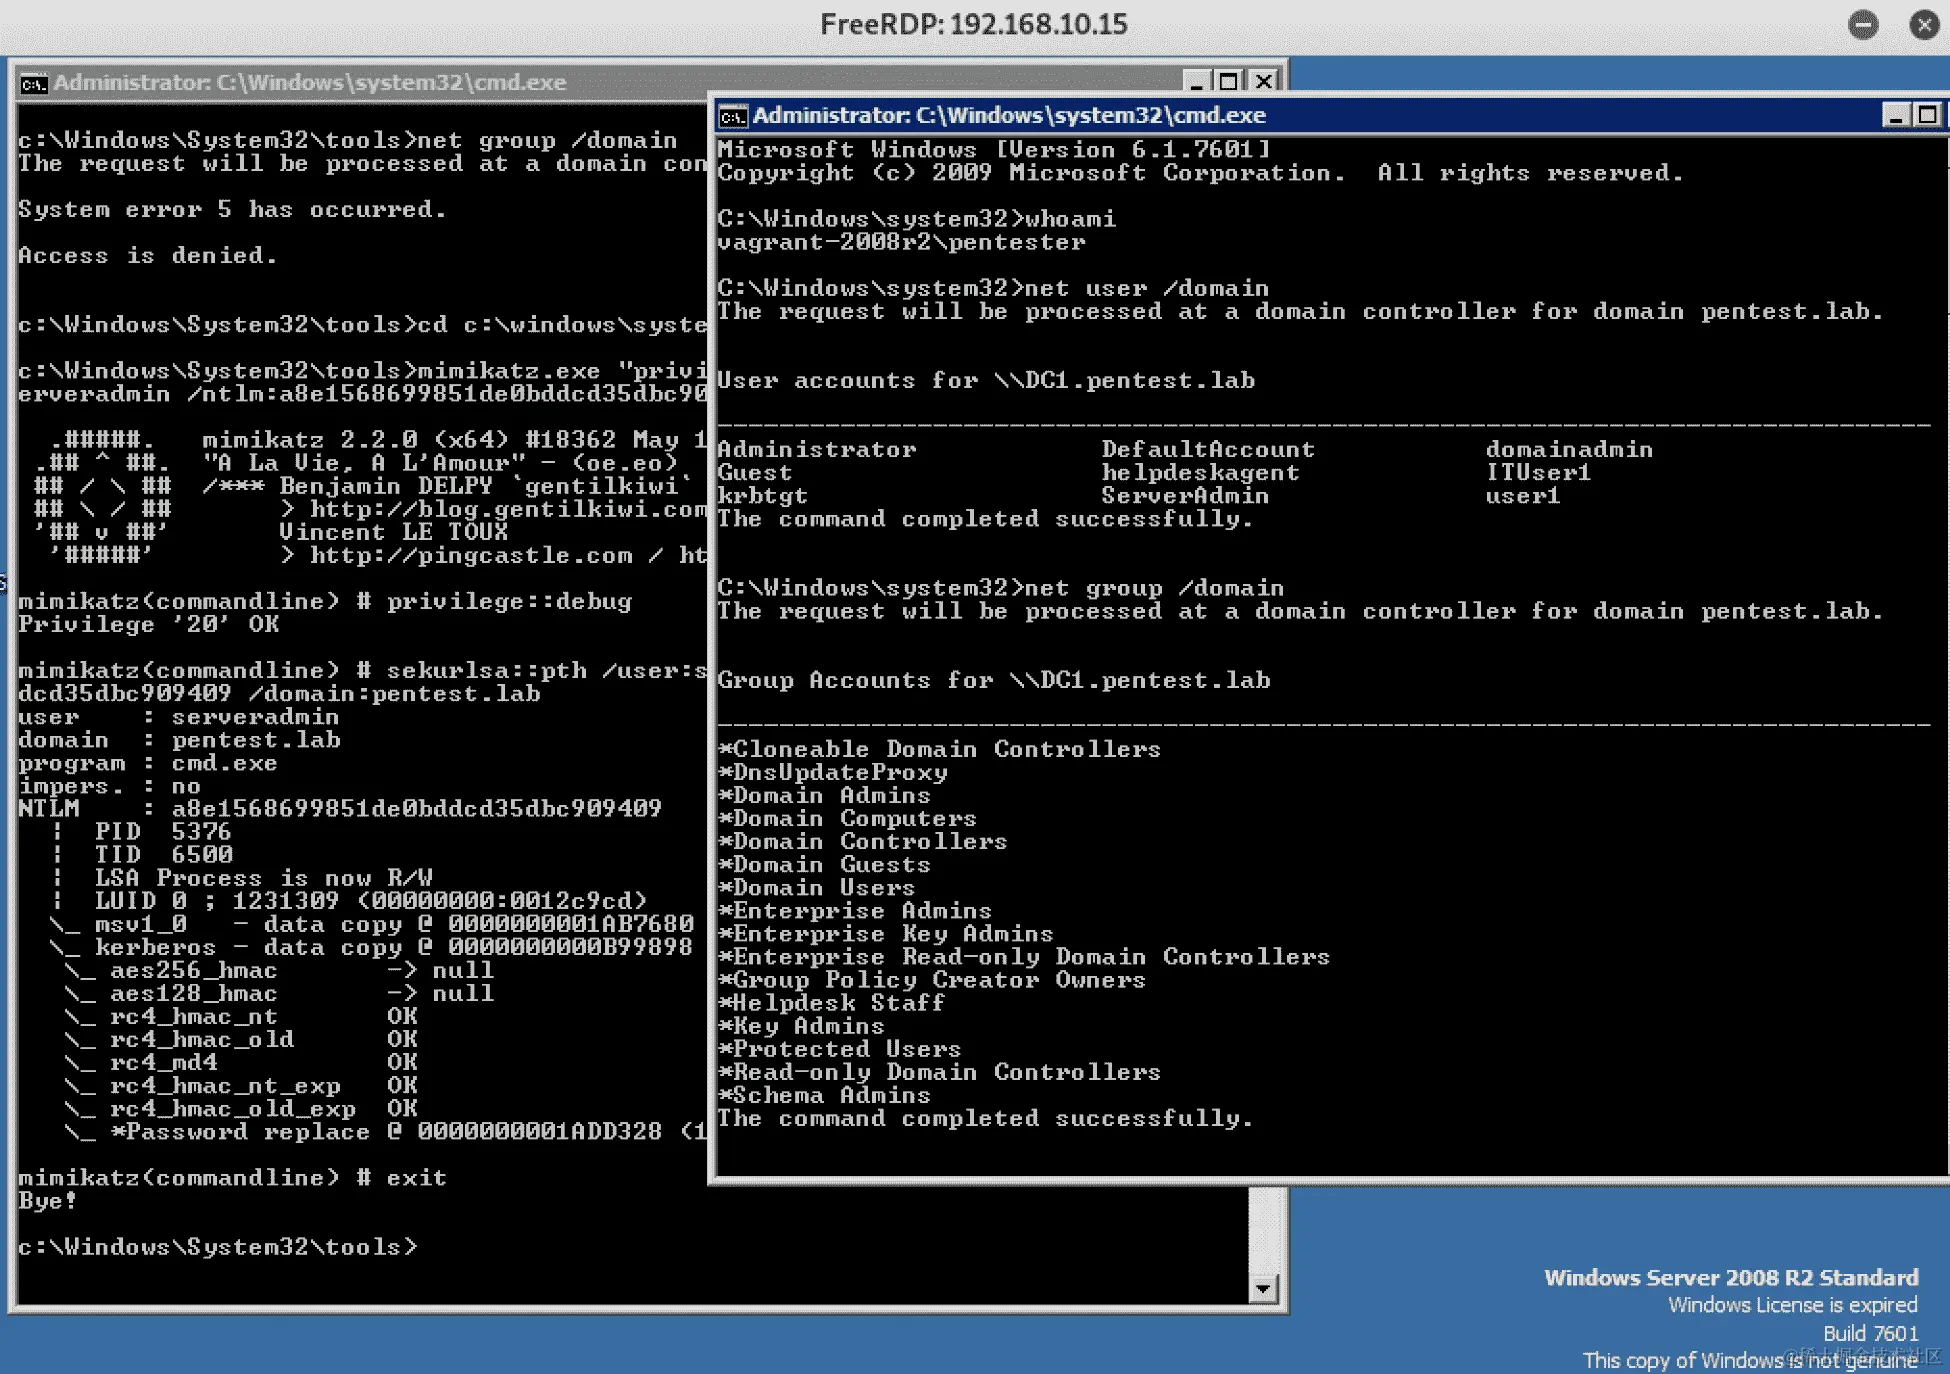Minimize the front cmd.exe window
1950x1374 pixels.
[1895, 116]
